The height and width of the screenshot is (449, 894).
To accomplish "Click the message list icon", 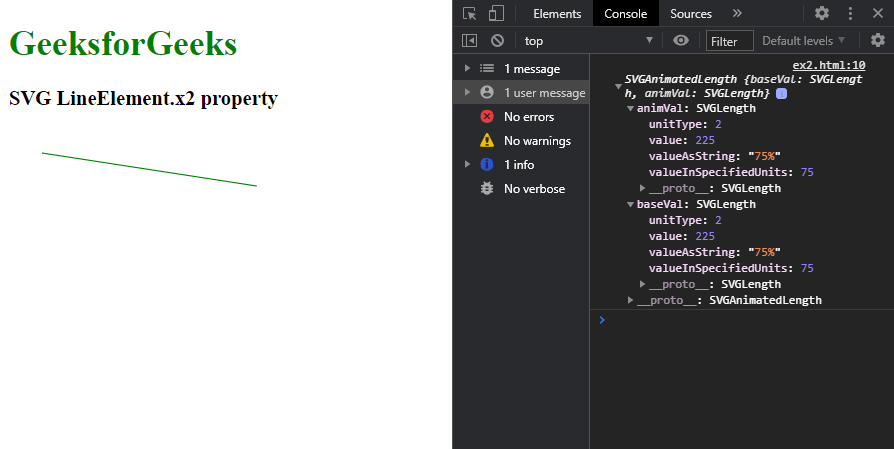I will tap(487, 68).
